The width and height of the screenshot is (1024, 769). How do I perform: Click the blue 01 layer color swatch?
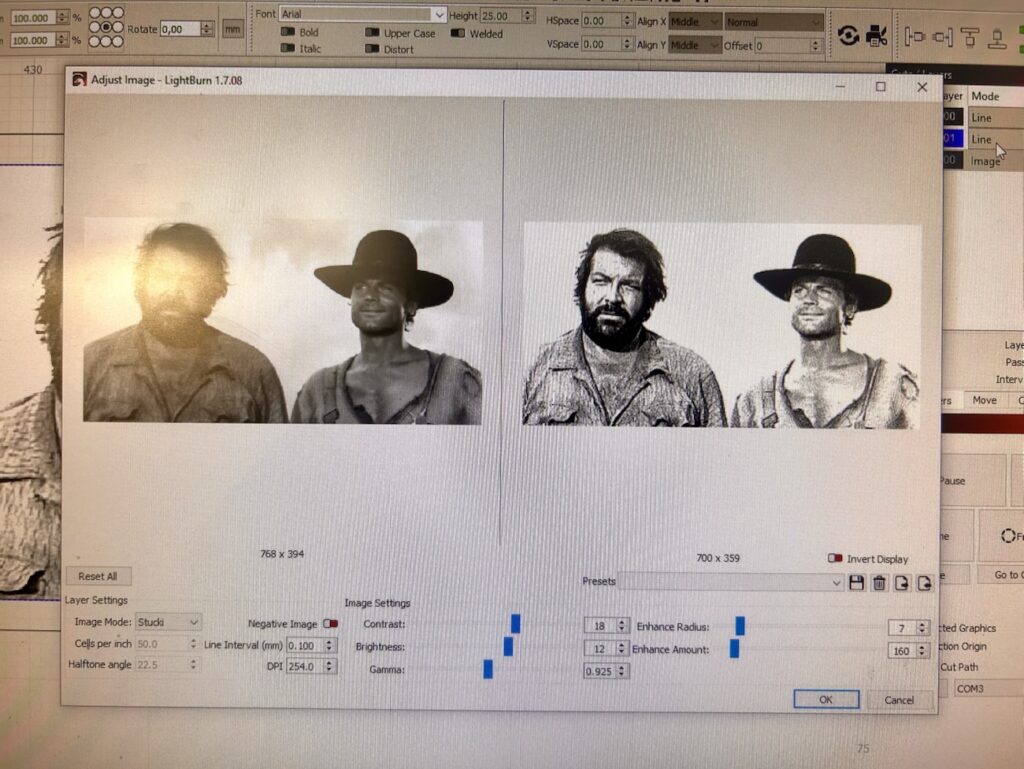pos(953,139)
